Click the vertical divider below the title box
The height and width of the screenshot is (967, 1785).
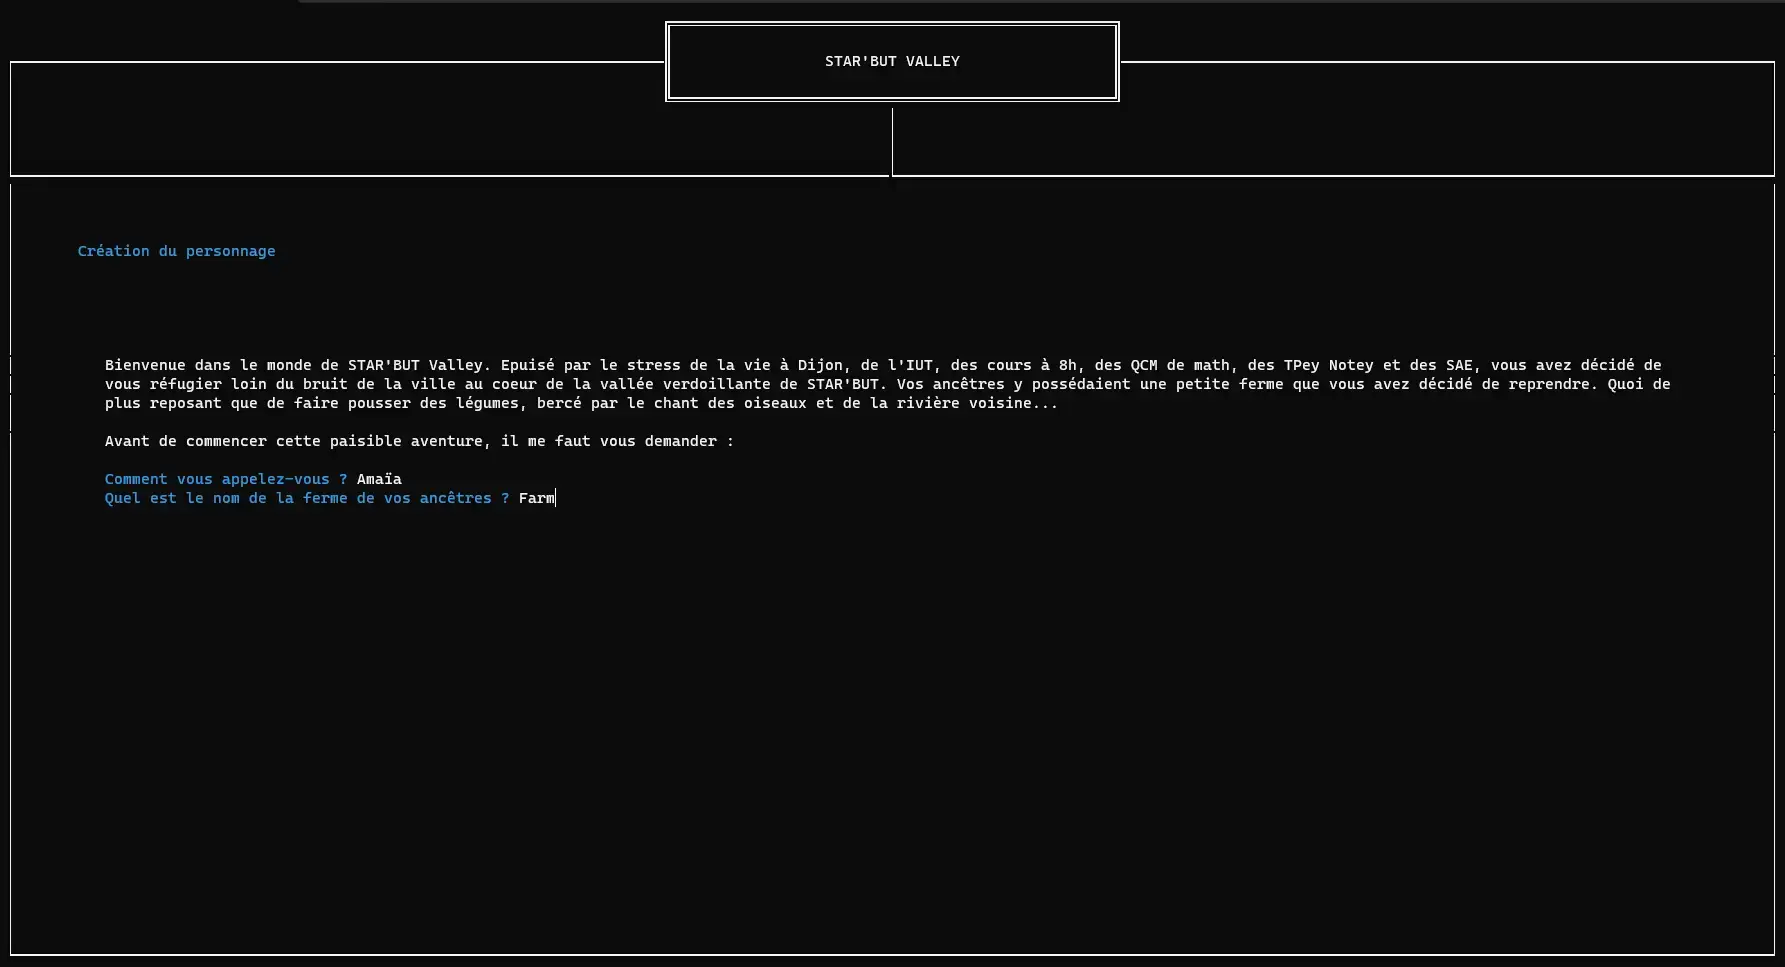click(892, 140)
